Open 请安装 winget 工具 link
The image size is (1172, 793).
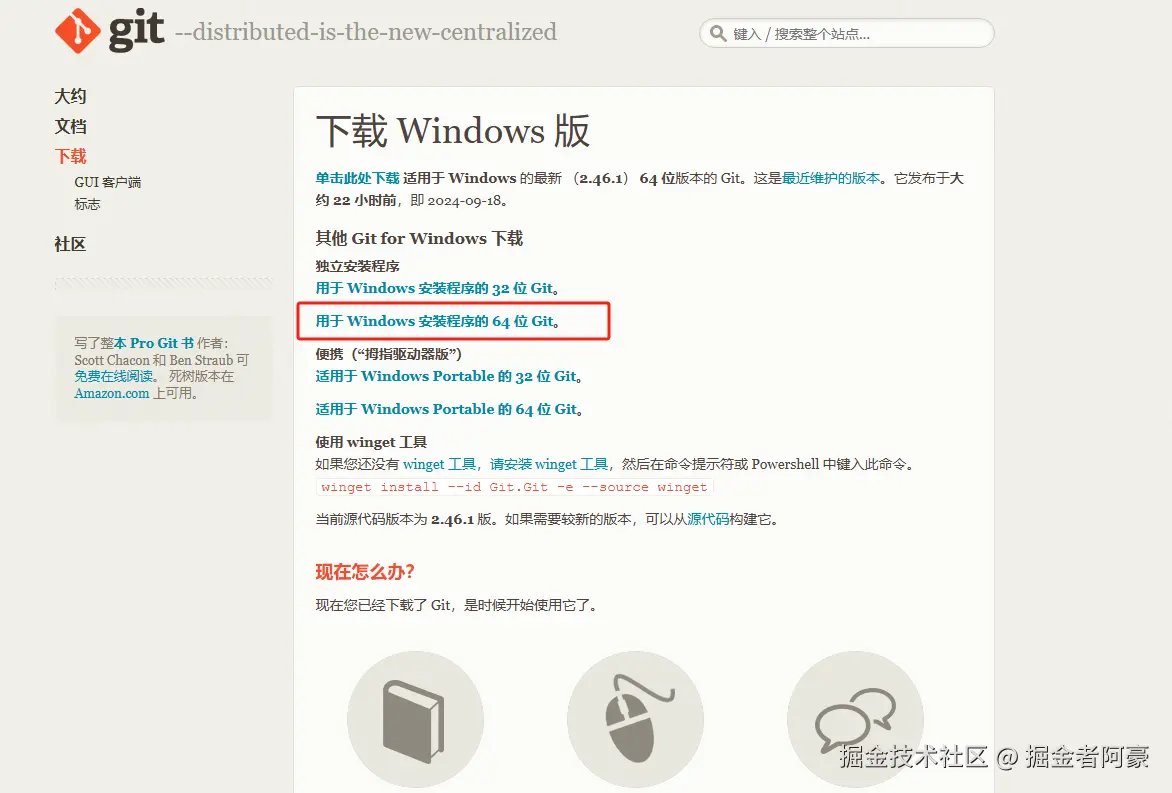pos(549,464)
